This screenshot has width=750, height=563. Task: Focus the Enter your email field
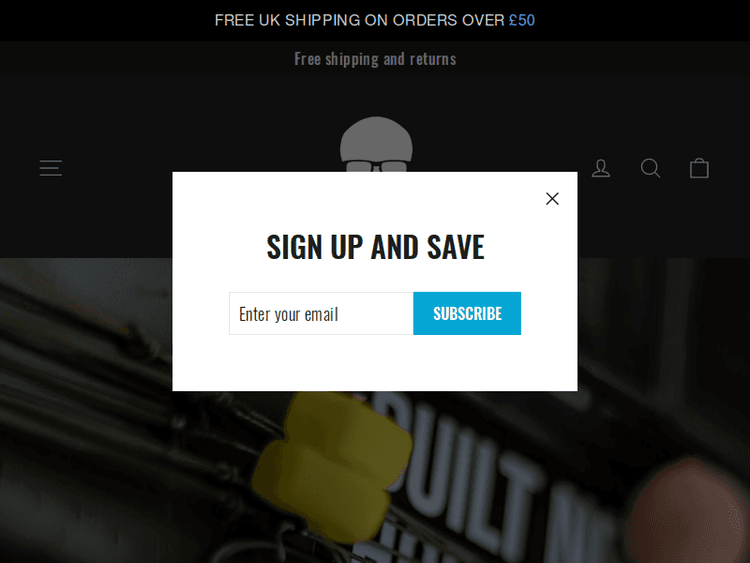click(321, 313)
